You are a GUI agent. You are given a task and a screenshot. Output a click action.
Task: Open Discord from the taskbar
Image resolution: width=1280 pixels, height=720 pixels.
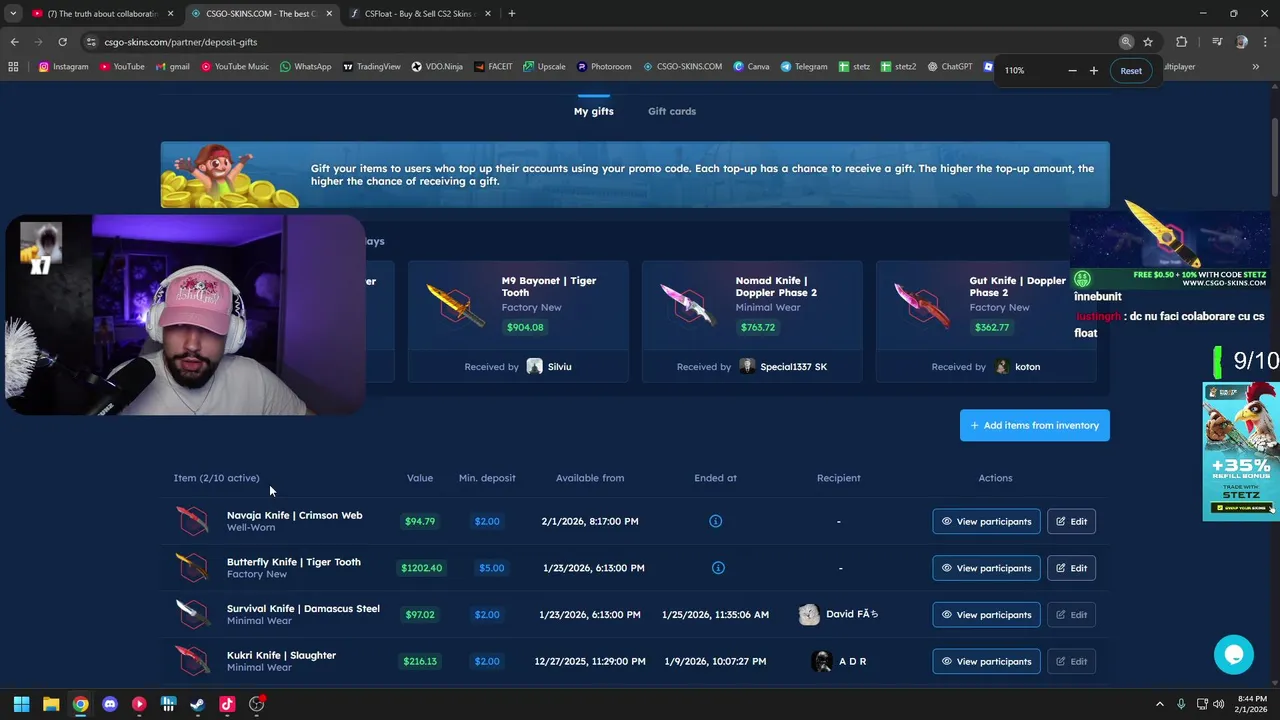coord(110,704)
